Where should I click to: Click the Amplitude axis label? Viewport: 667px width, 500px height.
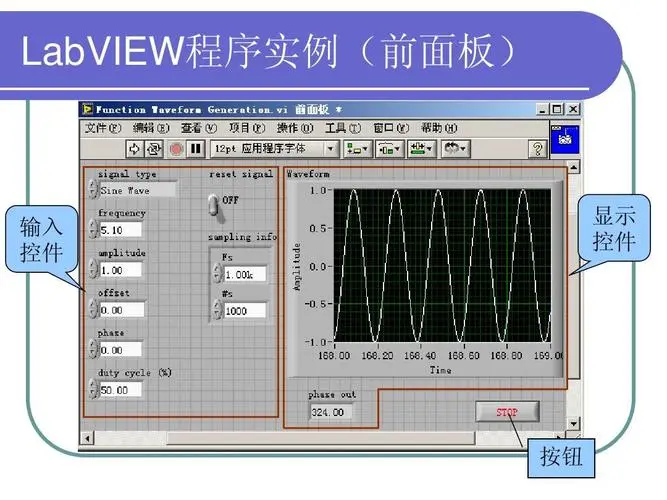(297, 267)
